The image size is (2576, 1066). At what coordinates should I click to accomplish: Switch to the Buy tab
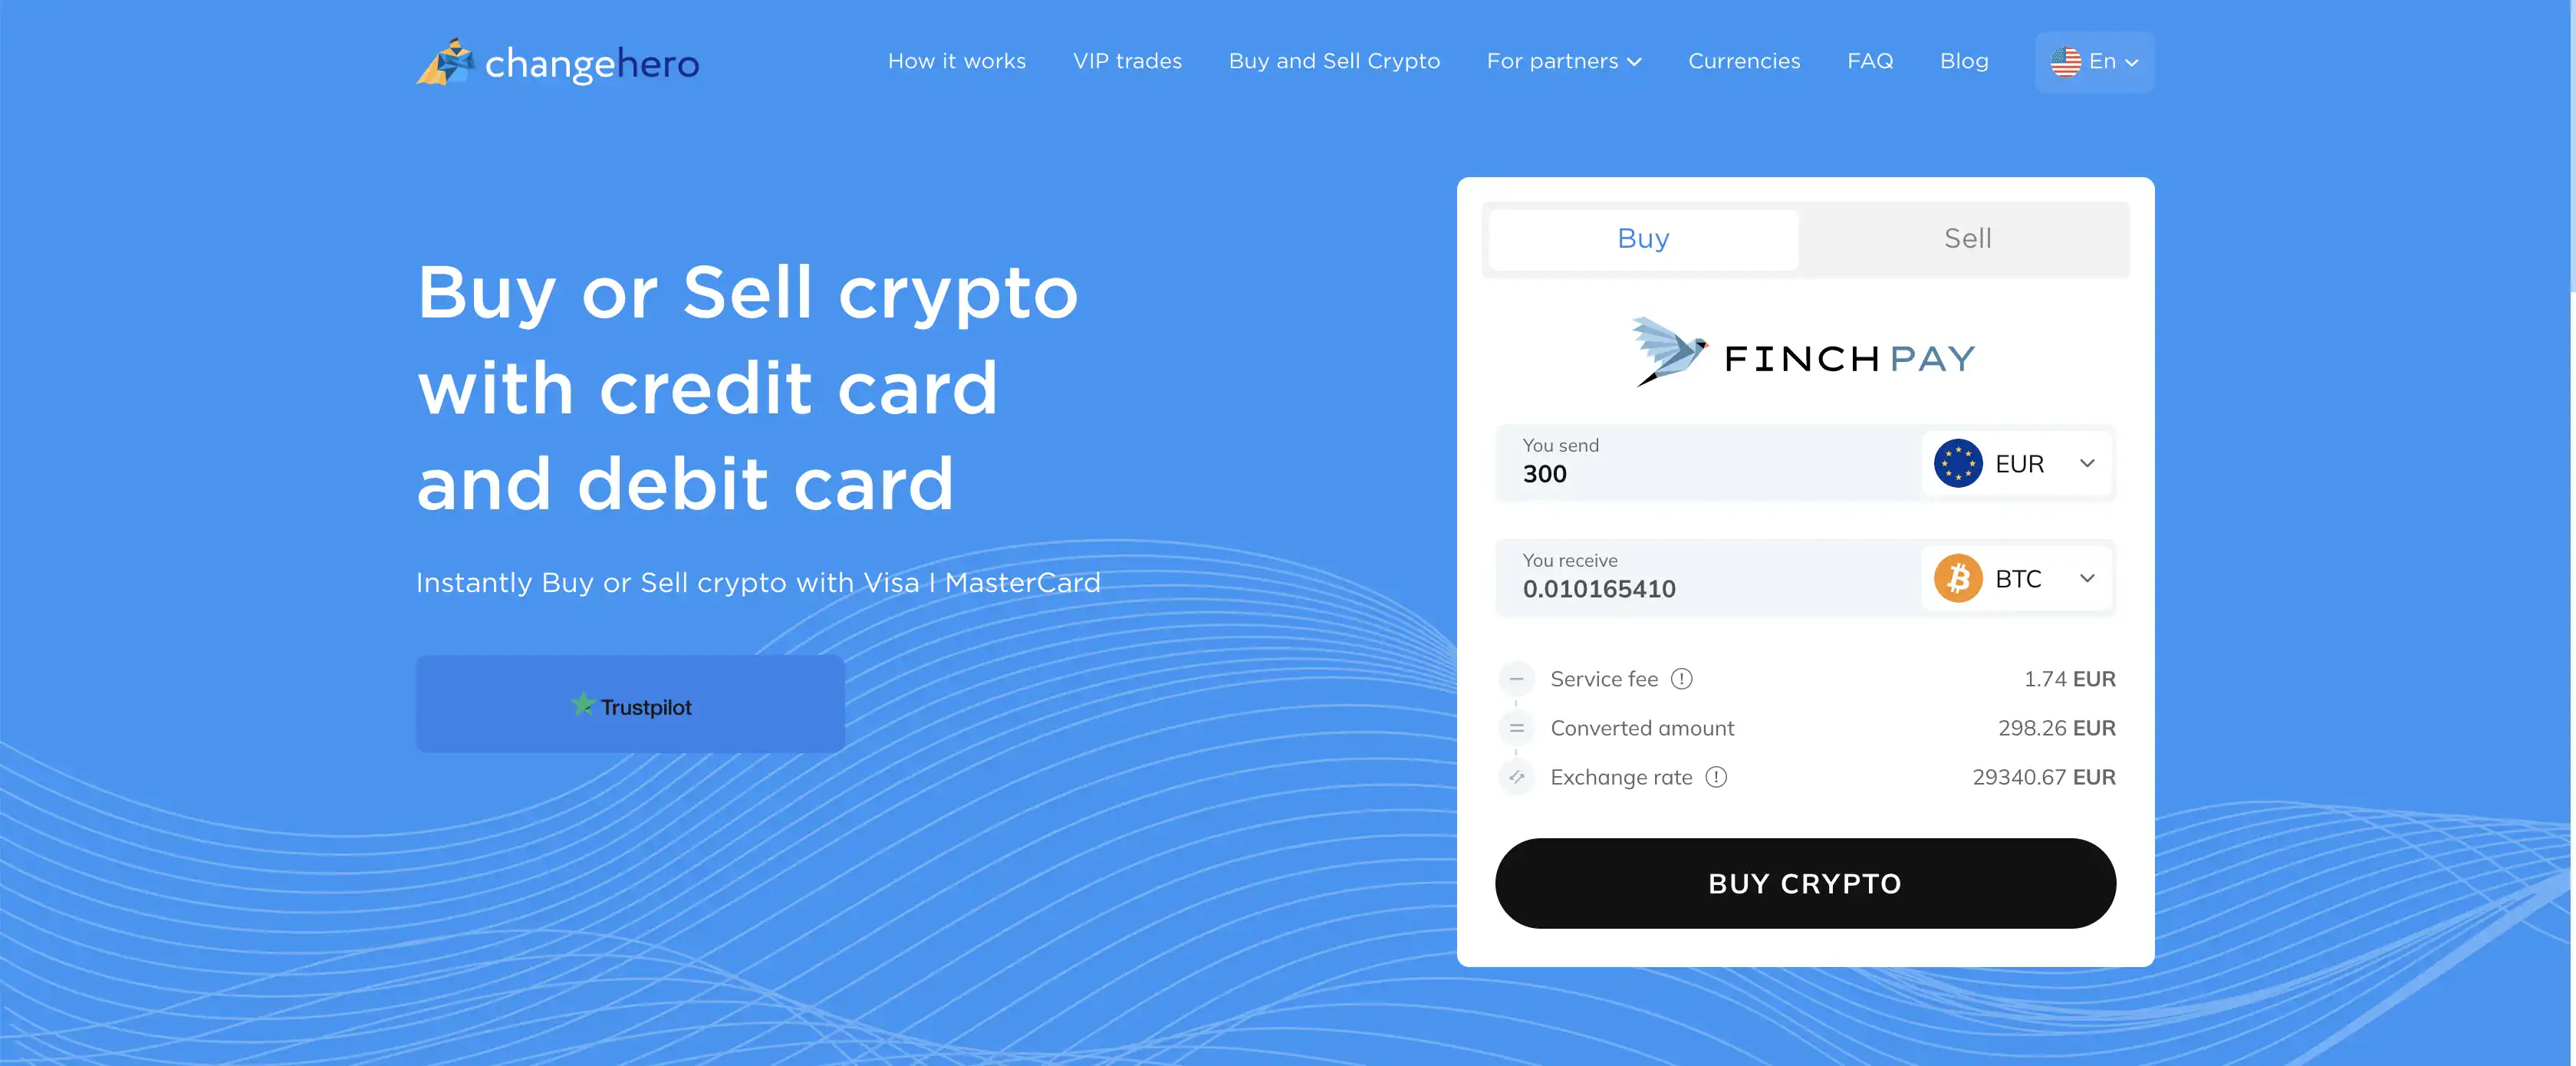pyautogui.click(x=1640, y=236)
